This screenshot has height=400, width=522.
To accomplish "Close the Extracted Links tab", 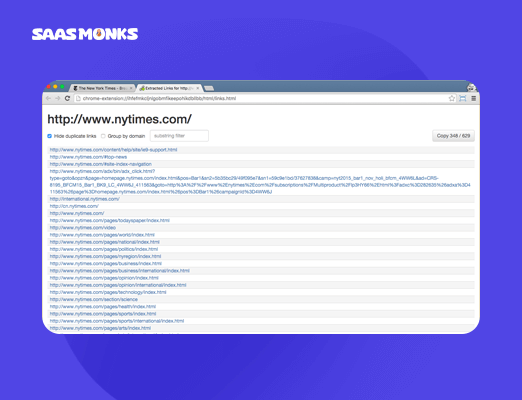I will pyautogui.click(x=198, y=88).
